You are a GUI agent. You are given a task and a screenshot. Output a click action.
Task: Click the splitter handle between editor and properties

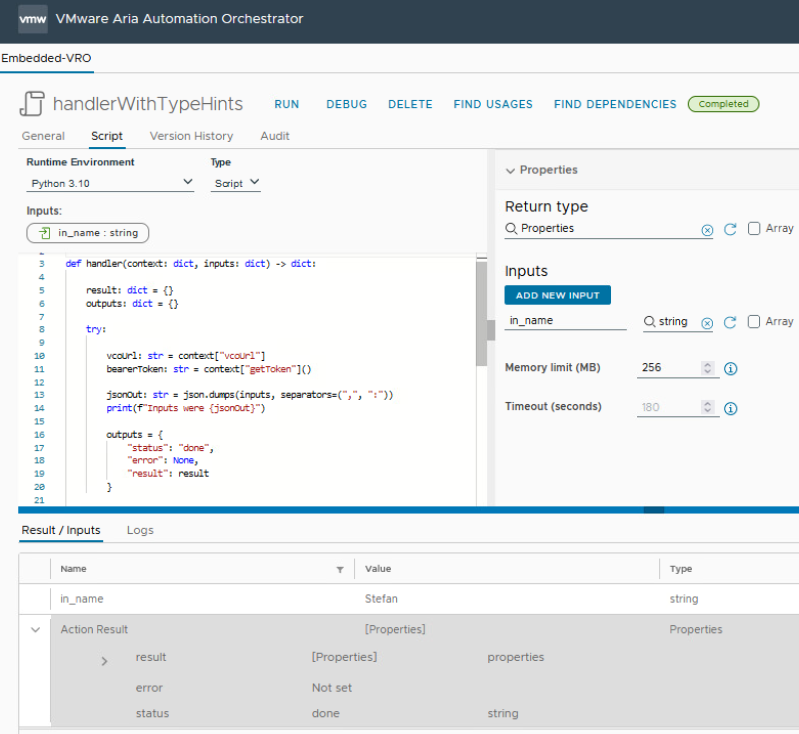pyautogui.click(x=491, y=330)
